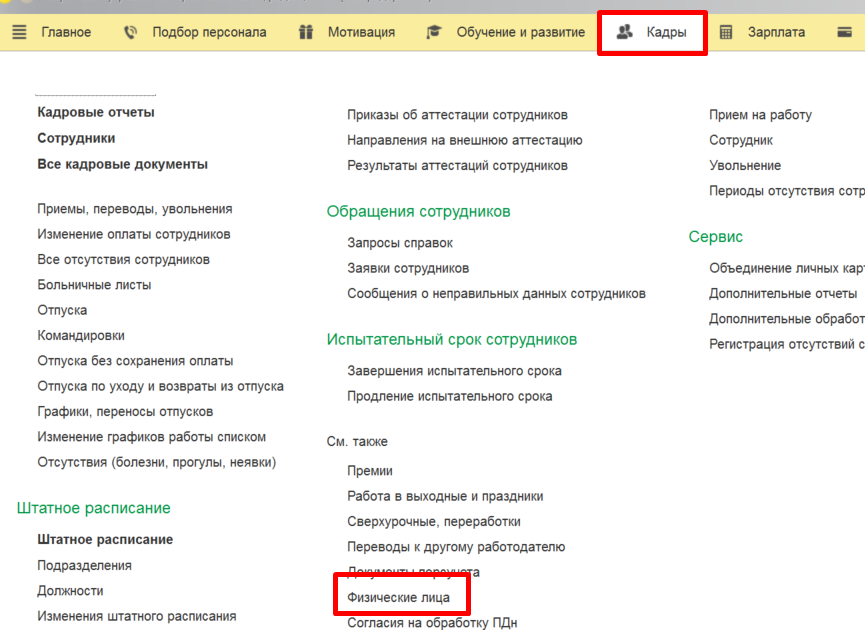Switch to the Главное tab
Viewport: 865px width, 630px height.
(64, 31)
